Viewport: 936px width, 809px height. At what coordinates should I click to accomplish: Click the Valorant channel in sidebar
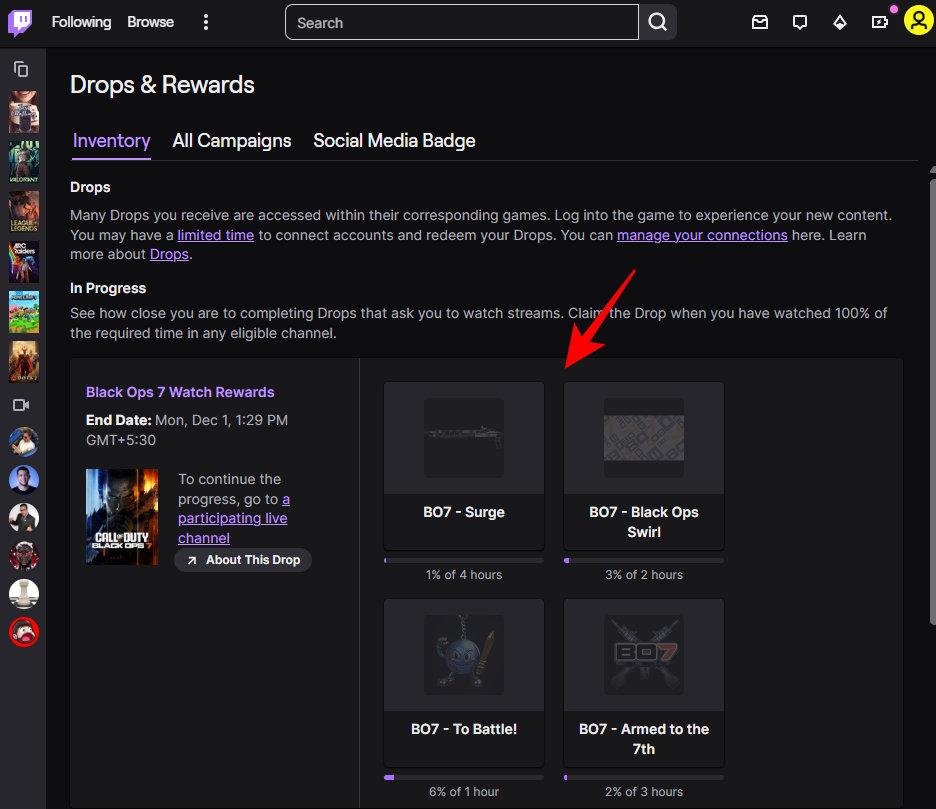pos(23,161)
